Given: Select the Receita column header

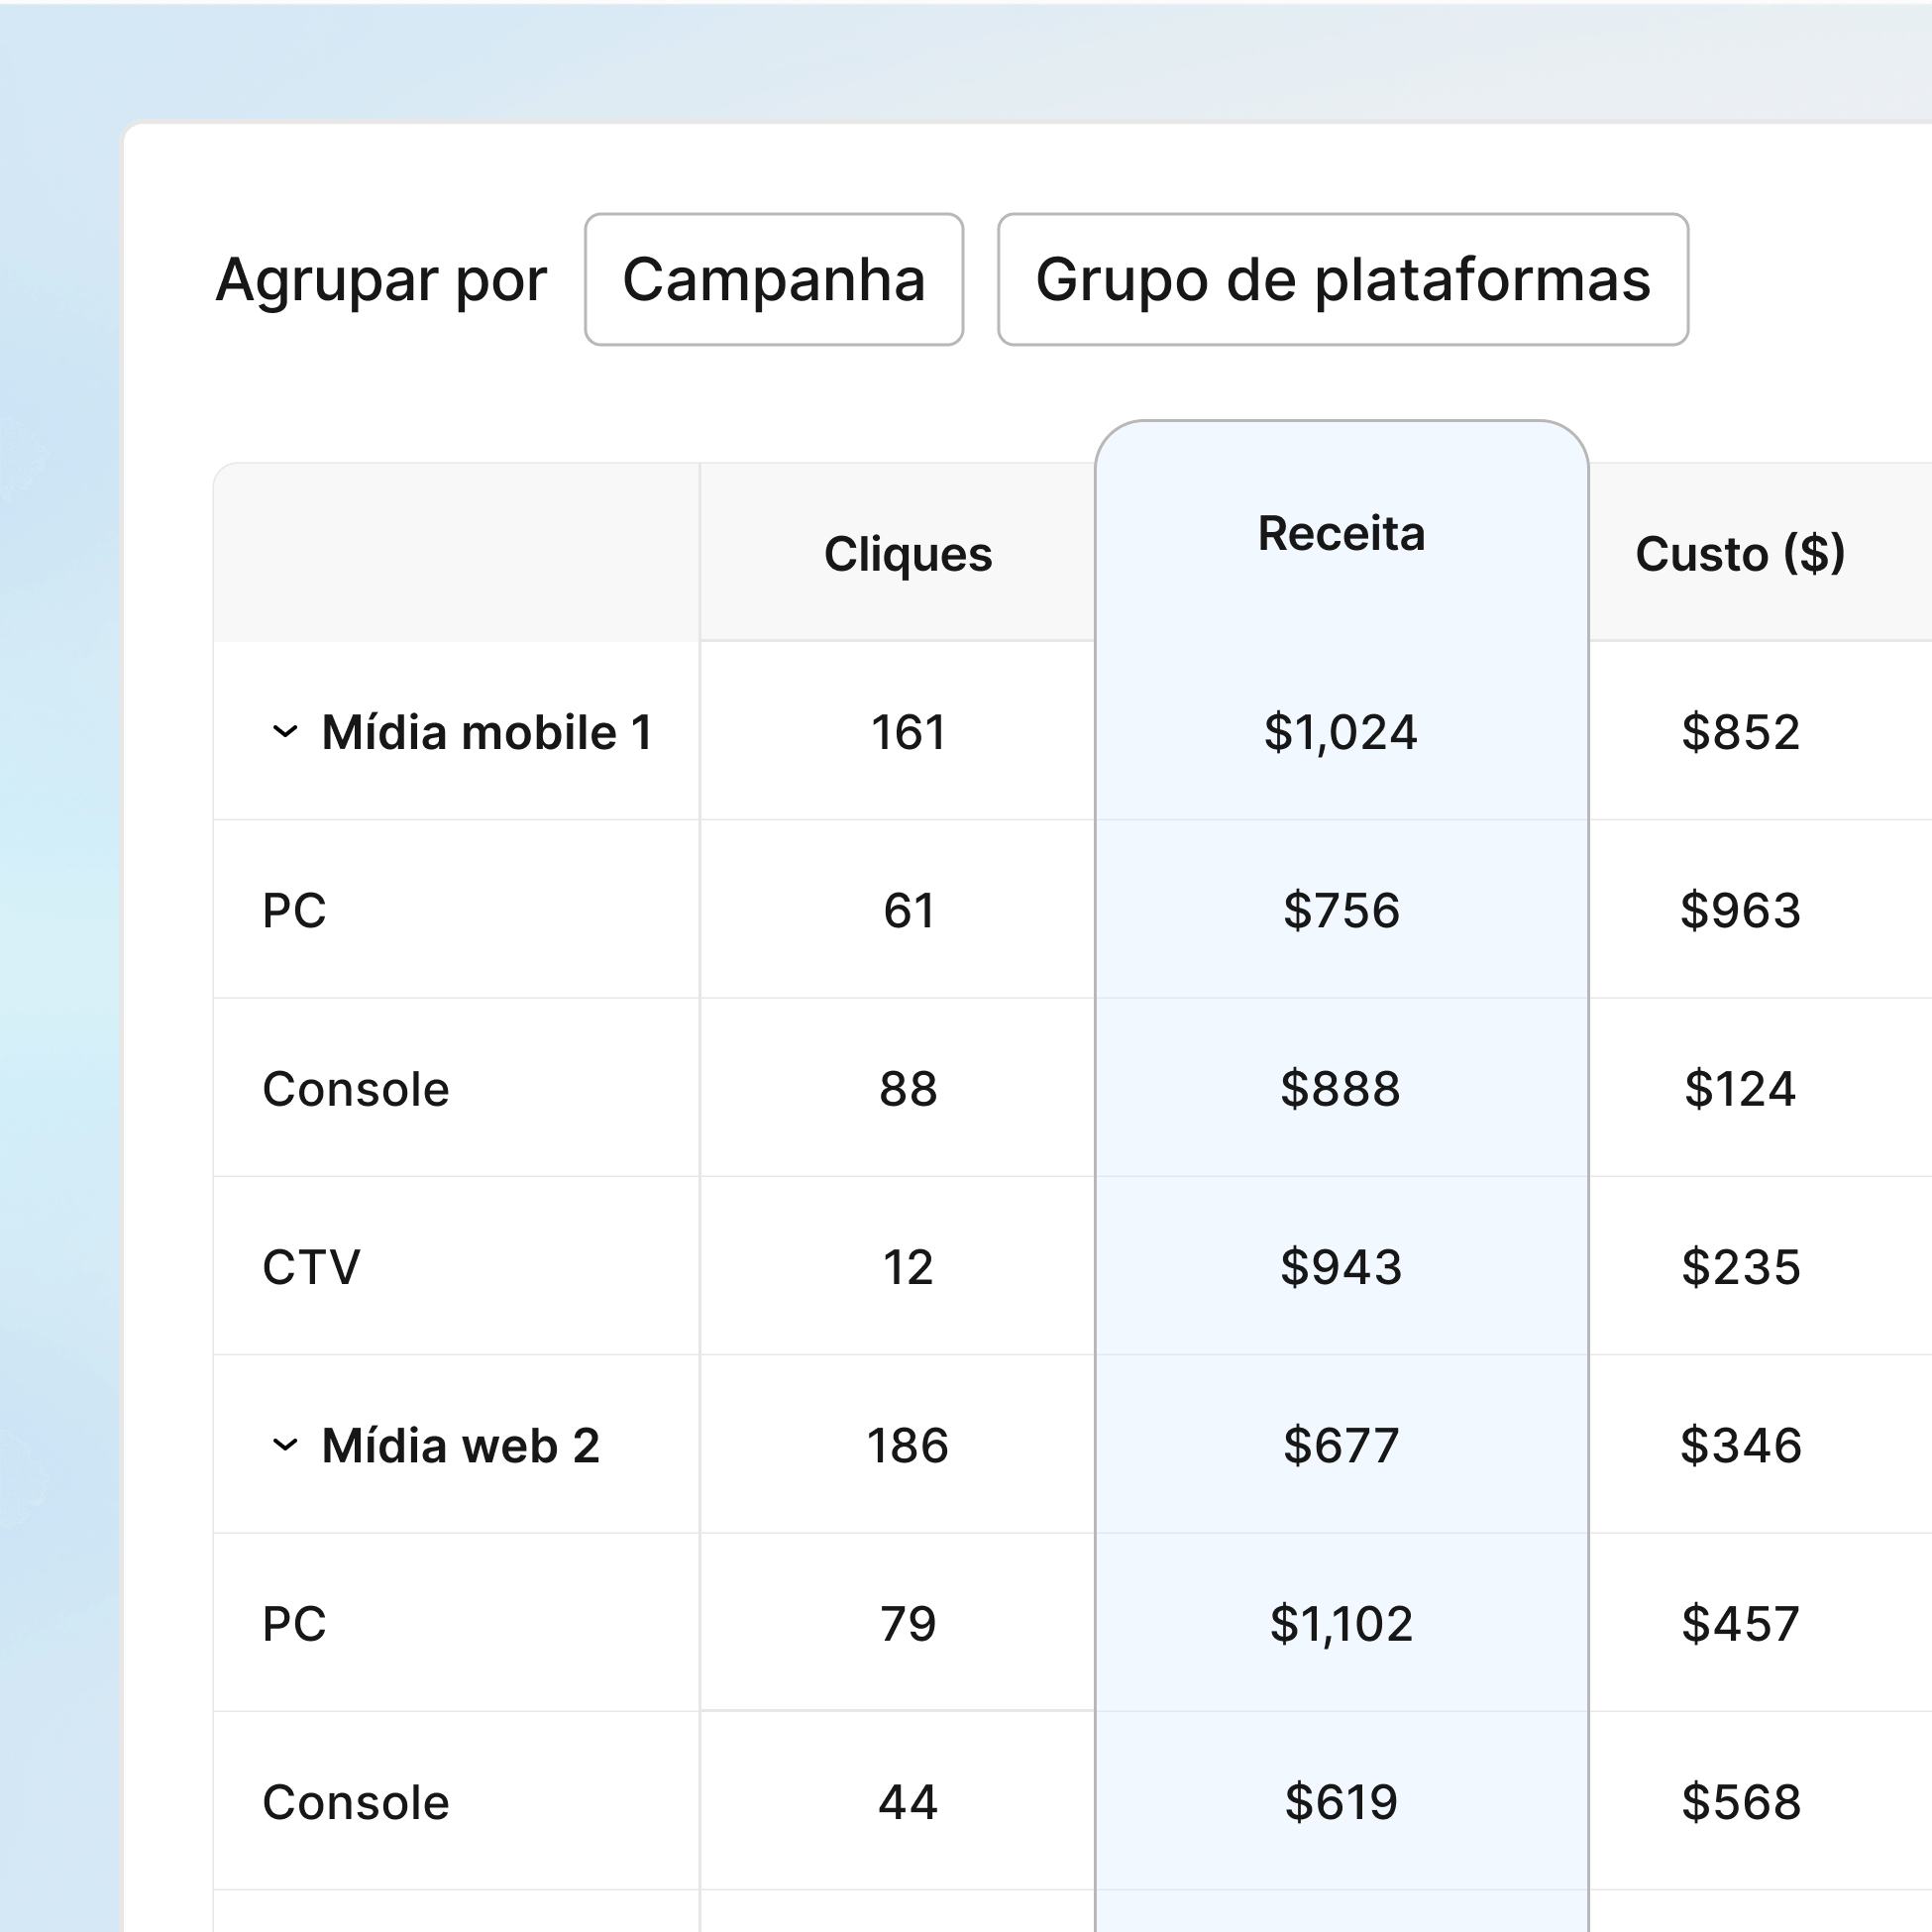Looking at the screenshot, I should (x=1340, y=533).
